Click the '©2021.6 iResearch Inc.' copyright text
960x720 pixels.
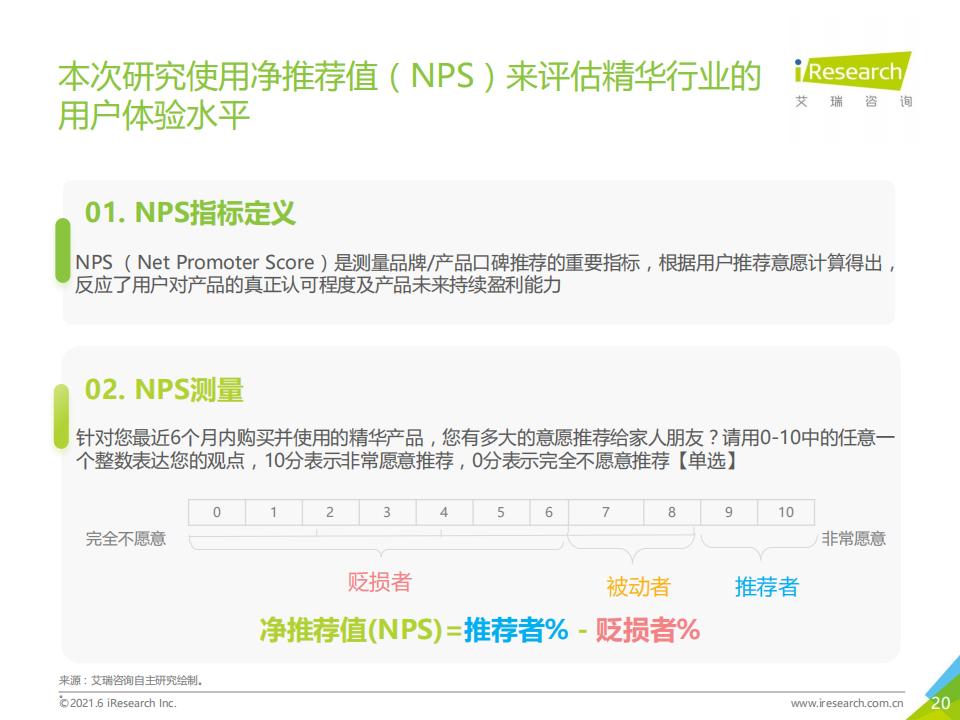tap(118, 703)
